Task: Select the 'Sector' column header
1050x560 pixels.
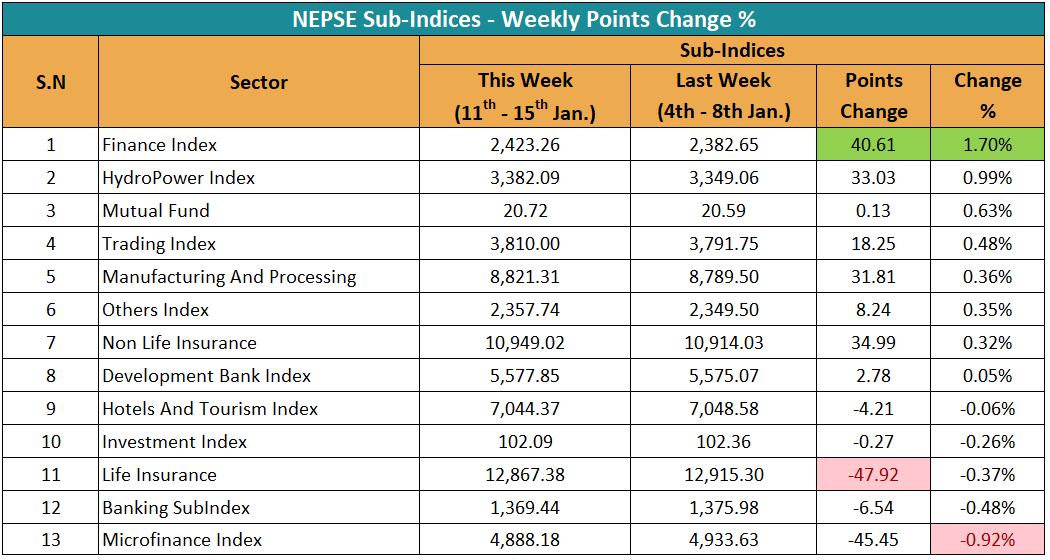Action: 258,83
